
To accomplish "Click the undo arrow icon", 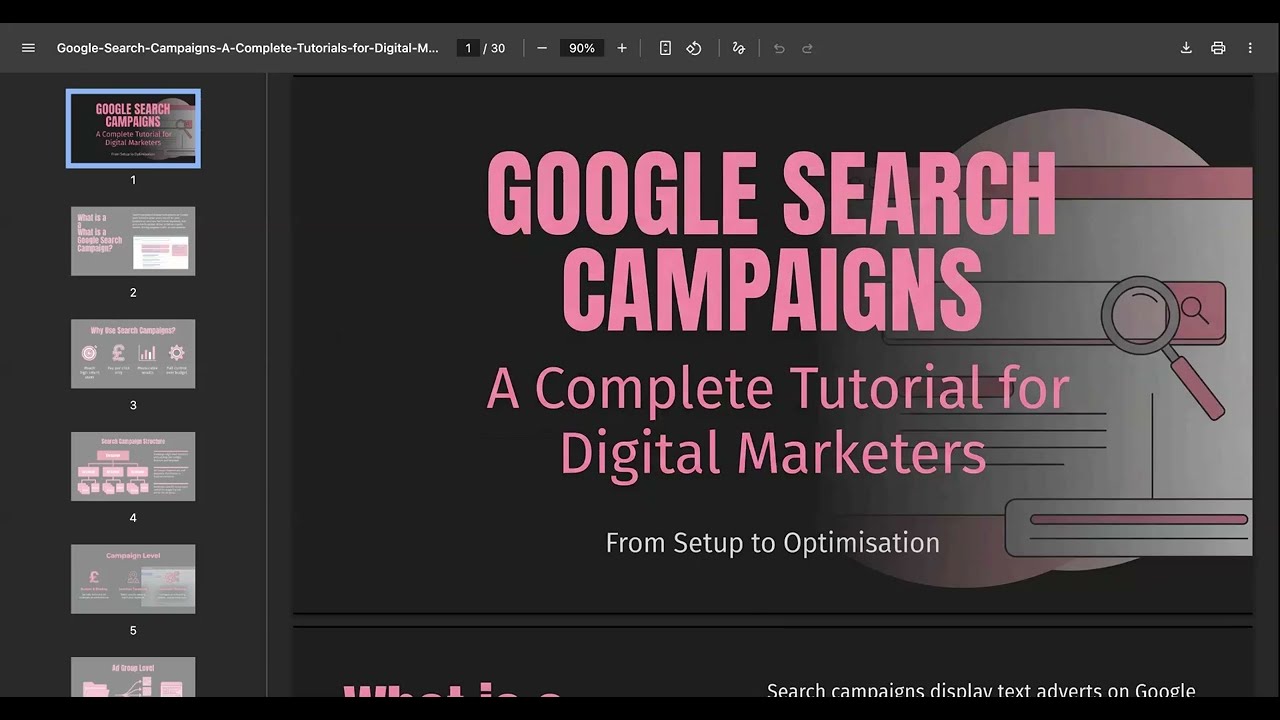I will tap(779, 48).
